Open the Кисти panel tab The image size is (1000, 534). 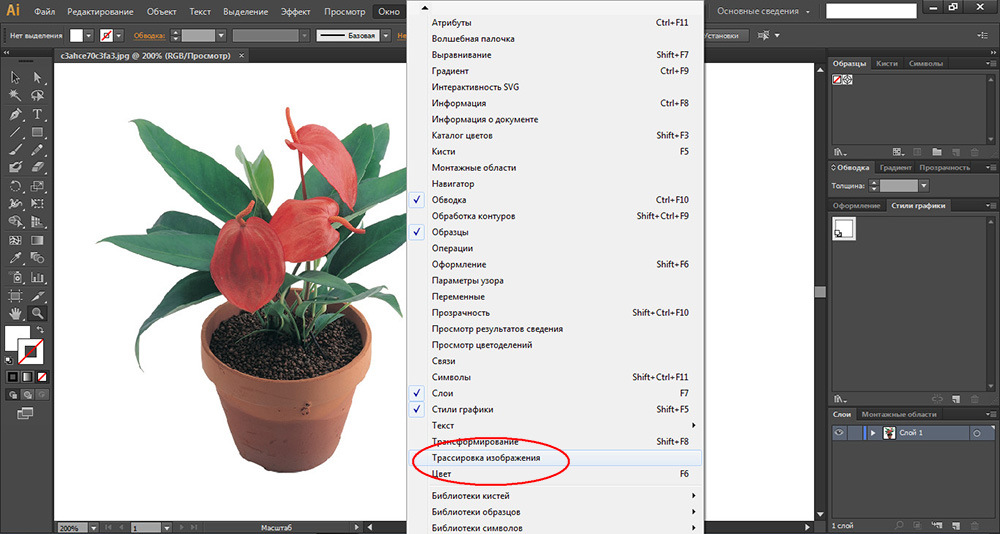(x=886, y=63)
